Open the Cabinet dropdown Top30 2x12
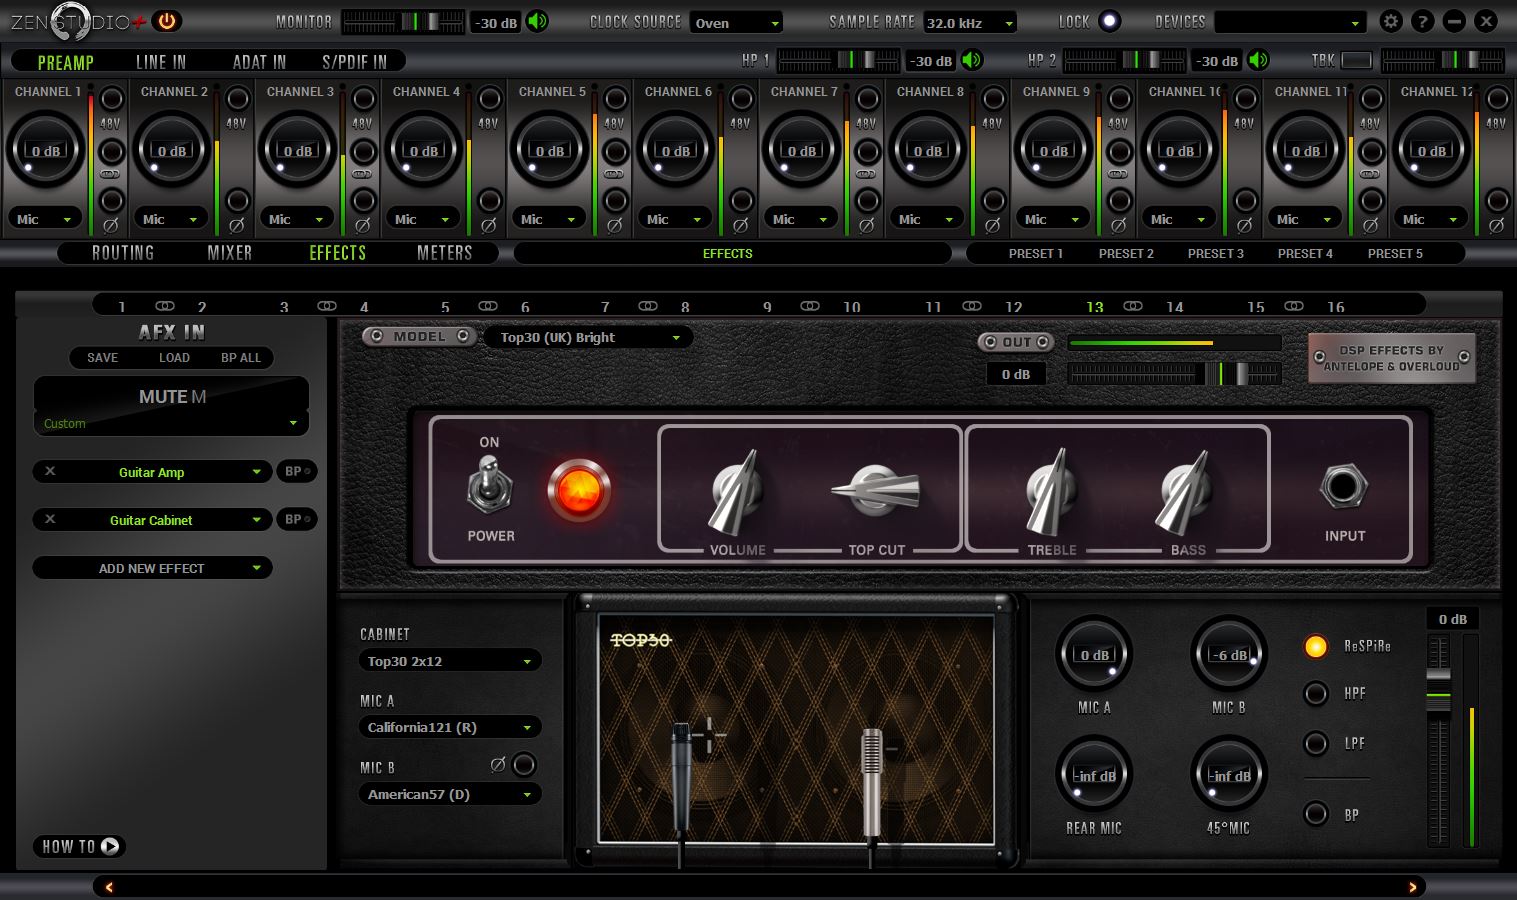The height and width of the screenshot is (900, 1517). tap(449, 661)
